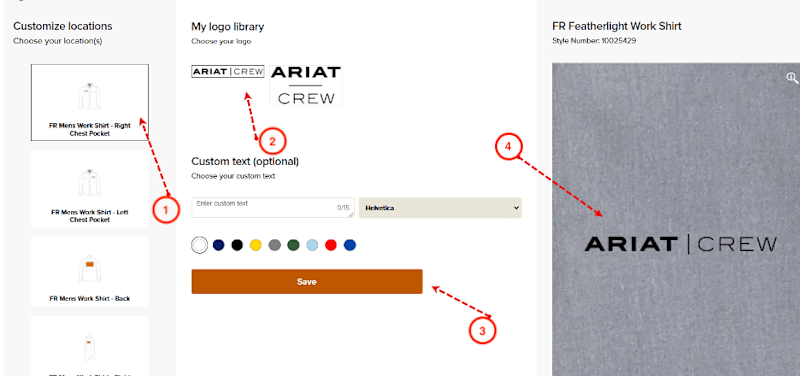Click the "My logo library" heading
This screenshot has width=800, height=376.
coord(228,26)
